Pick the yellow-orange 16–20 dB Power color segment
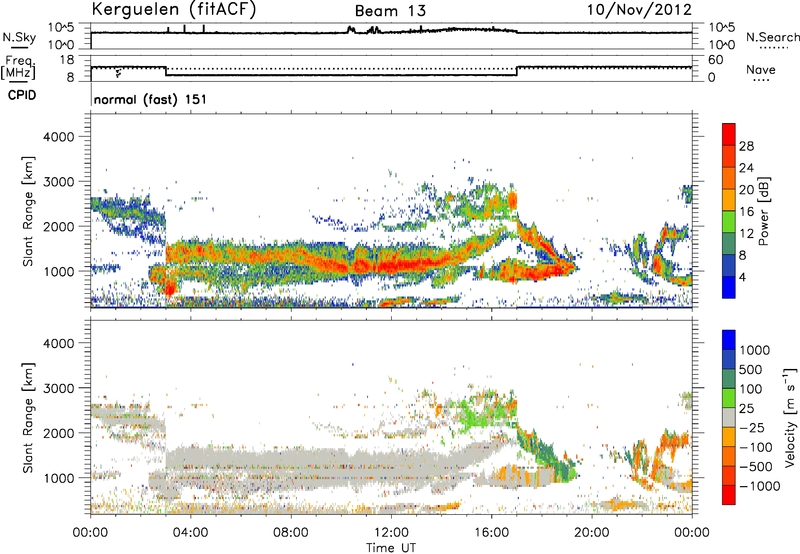The width and height of the screenshot is (800, 554). (x=729, y=200)
